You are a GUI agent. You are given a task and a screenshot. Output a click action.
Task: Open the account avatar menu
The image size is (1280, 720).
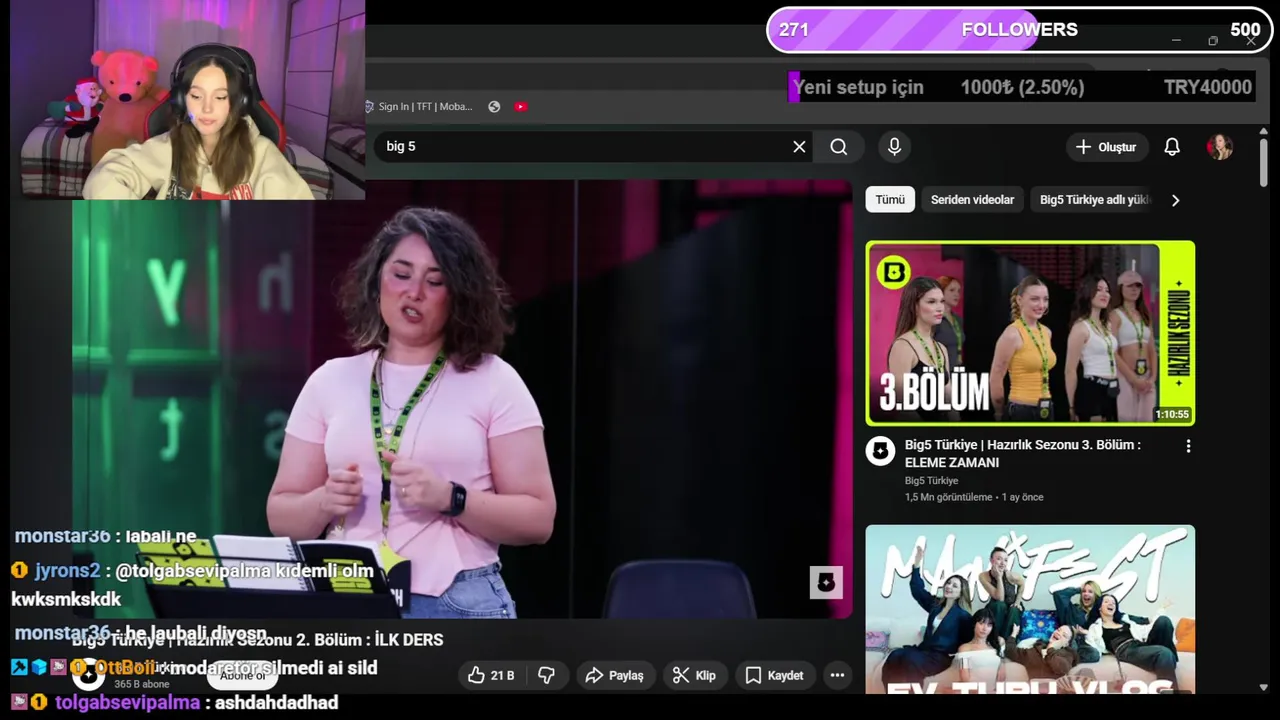point(1220,147)
